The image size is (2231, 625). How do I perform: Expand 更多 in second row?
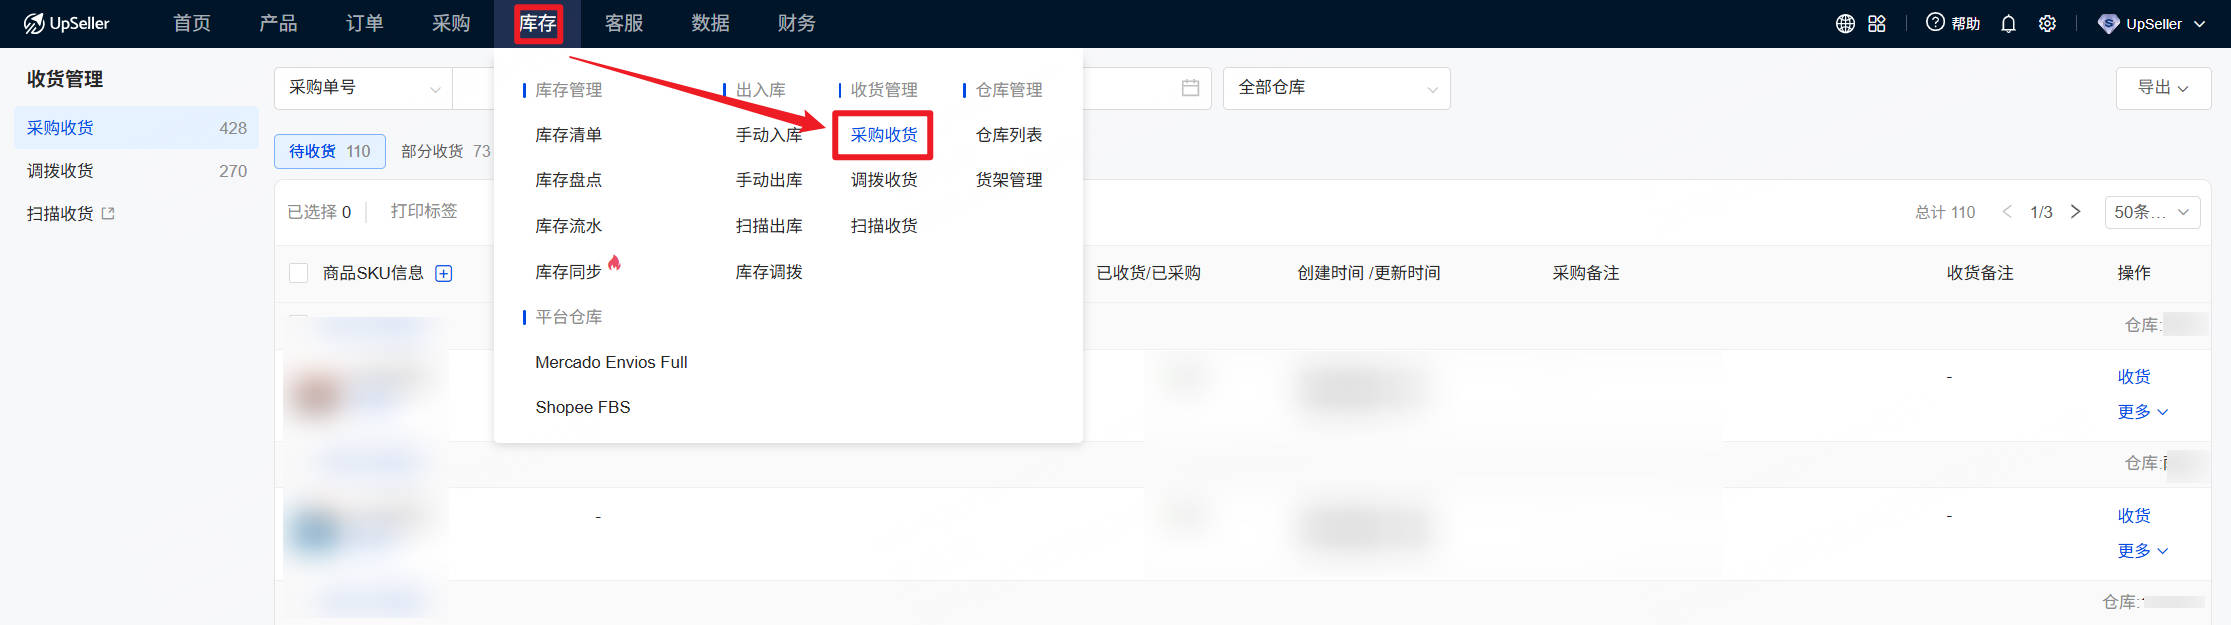(2142, 551)
